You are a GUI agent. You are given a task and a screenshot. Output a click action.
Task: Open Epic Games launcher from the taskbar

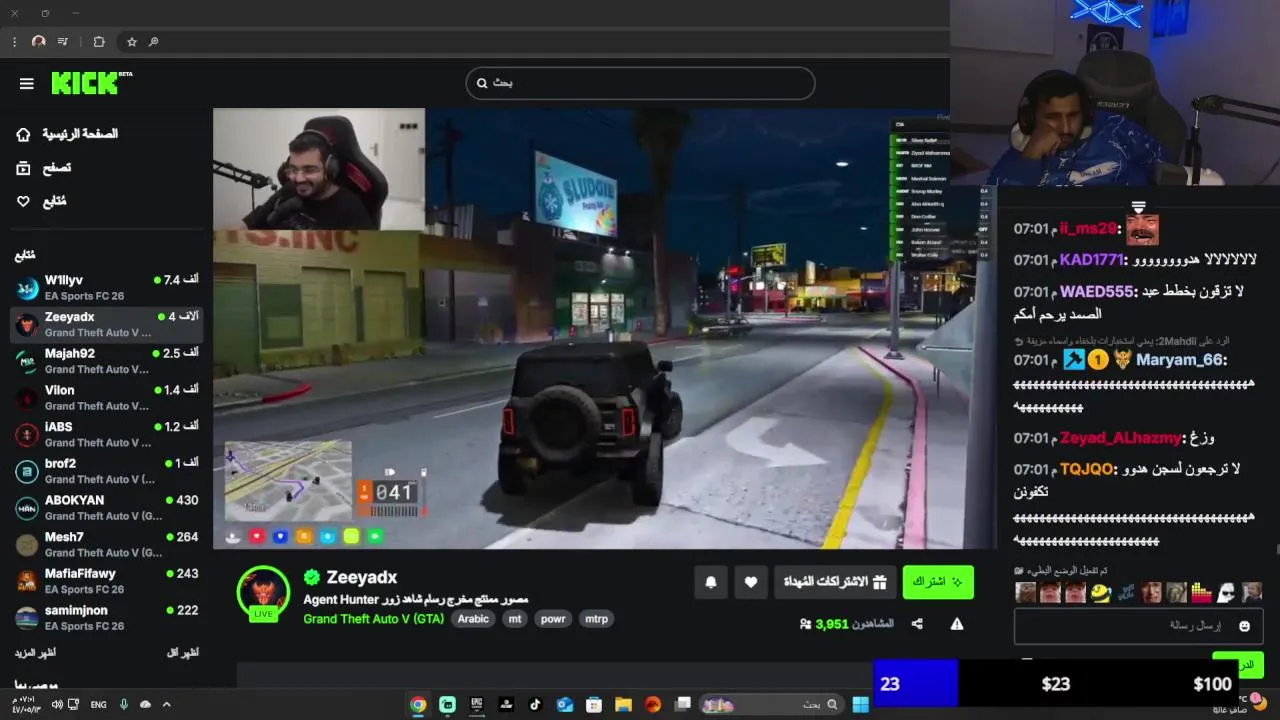click(x=477, y=704)
